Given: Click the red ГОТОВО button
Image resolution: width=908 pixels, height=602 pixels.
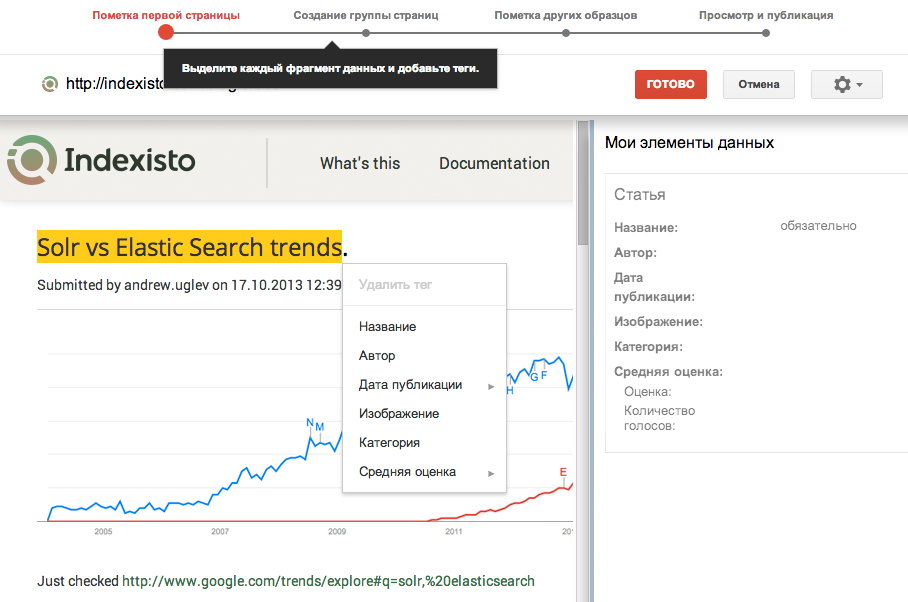Looking at the screenshot, I should pyautogui.click(x=670, y=84).
